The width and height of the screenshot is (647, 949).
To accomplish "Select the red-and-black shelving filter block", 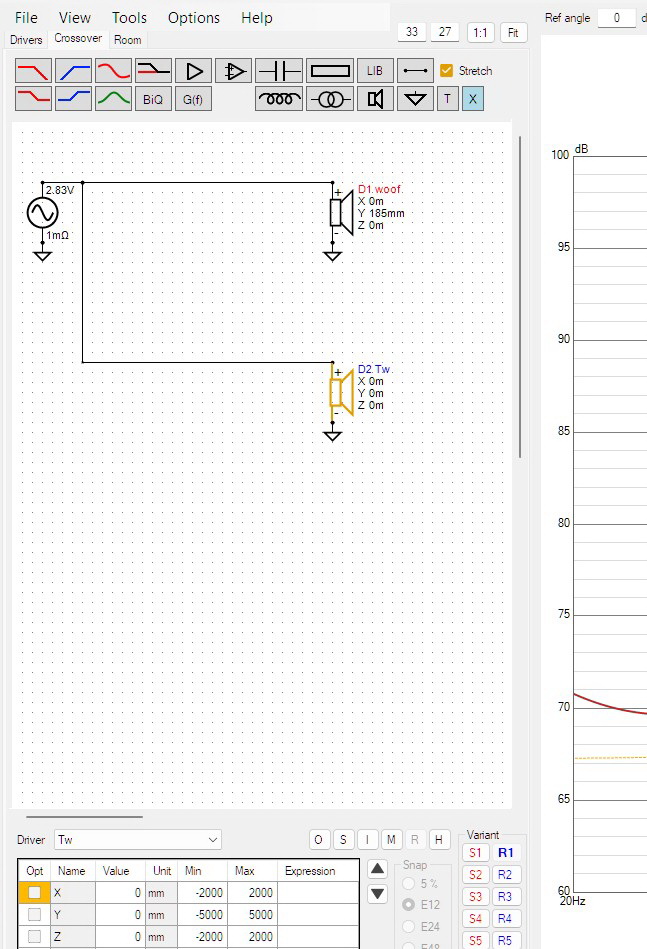I will coord(153,71).
